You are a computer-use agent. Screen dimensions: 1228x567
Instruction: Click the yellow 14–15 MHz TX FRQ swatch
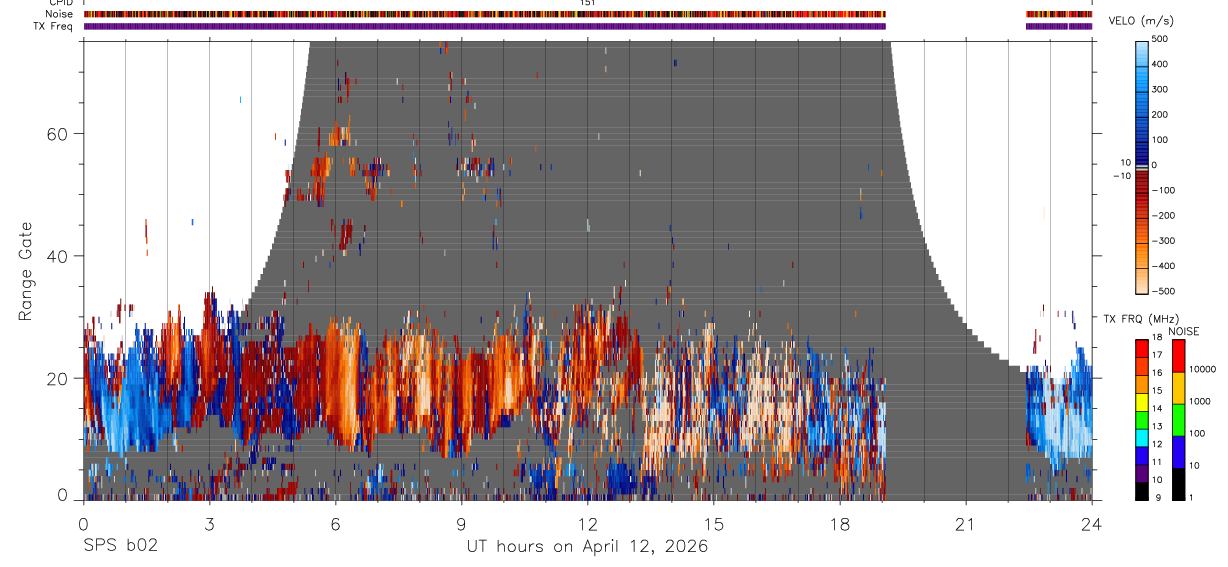1142,402
